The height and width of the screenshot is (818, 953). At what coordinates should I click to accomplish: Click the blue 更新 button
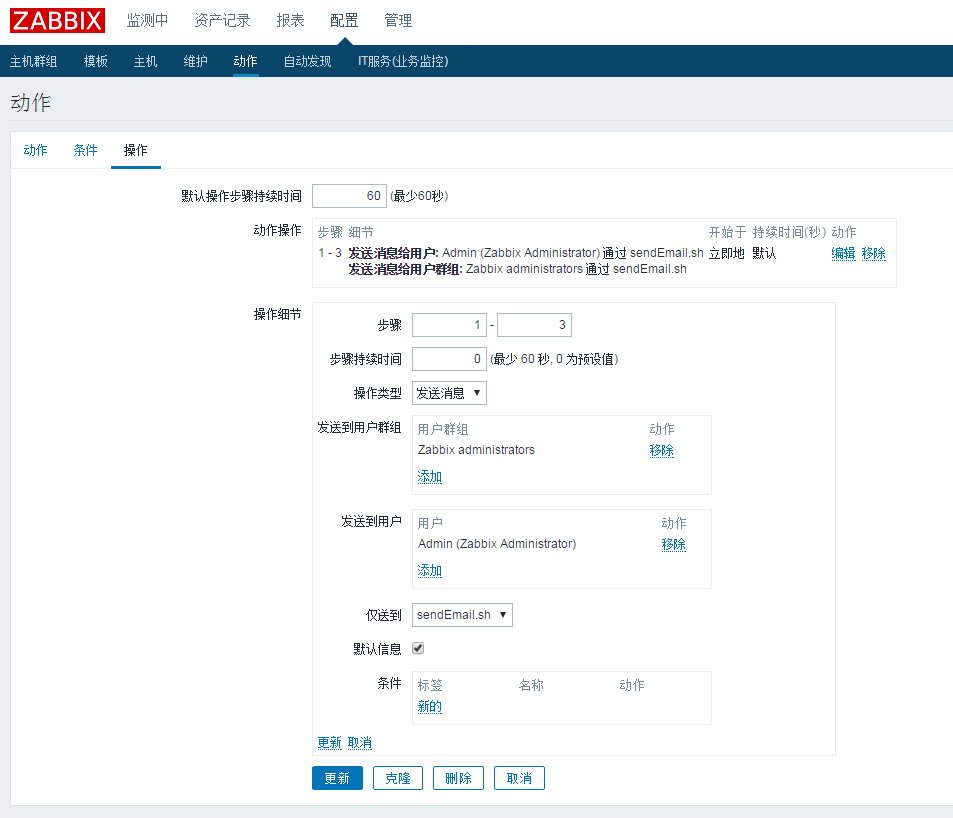click(337, 778)
